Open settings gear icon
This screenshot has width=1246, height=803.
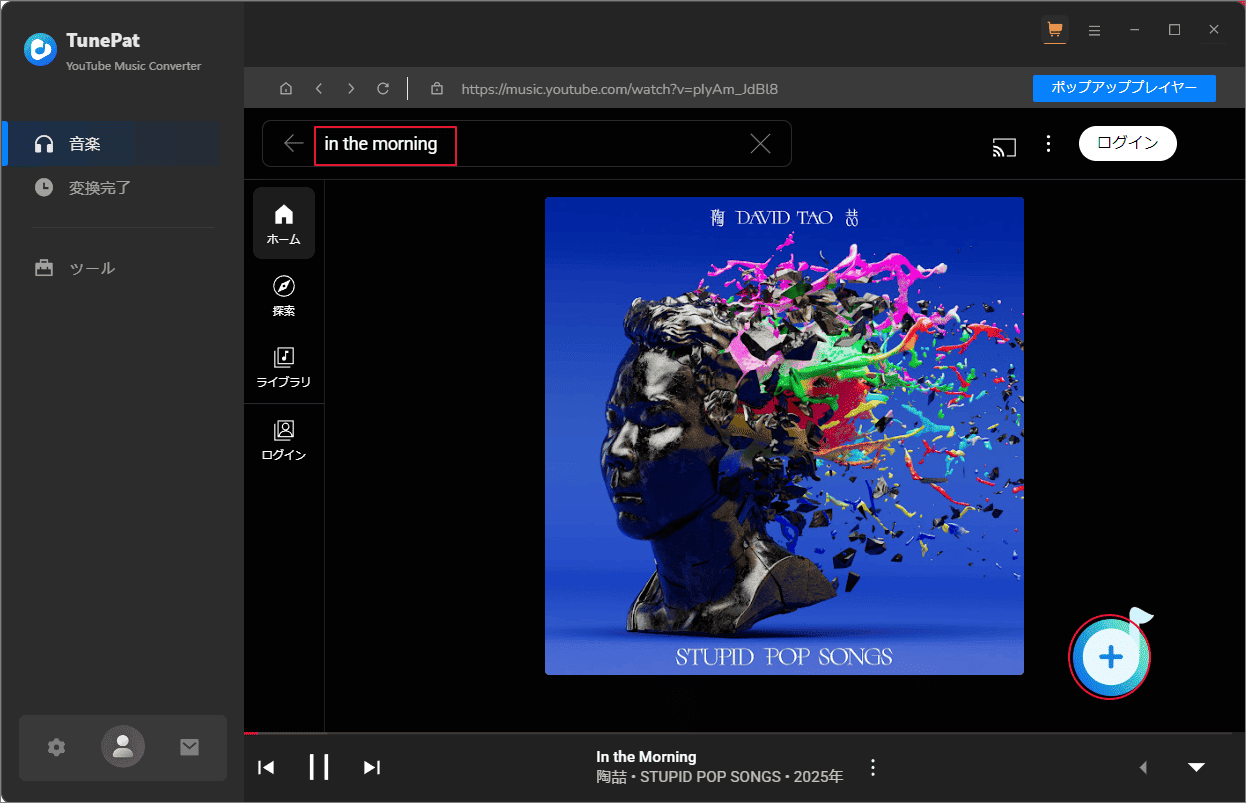coord(57,747)
